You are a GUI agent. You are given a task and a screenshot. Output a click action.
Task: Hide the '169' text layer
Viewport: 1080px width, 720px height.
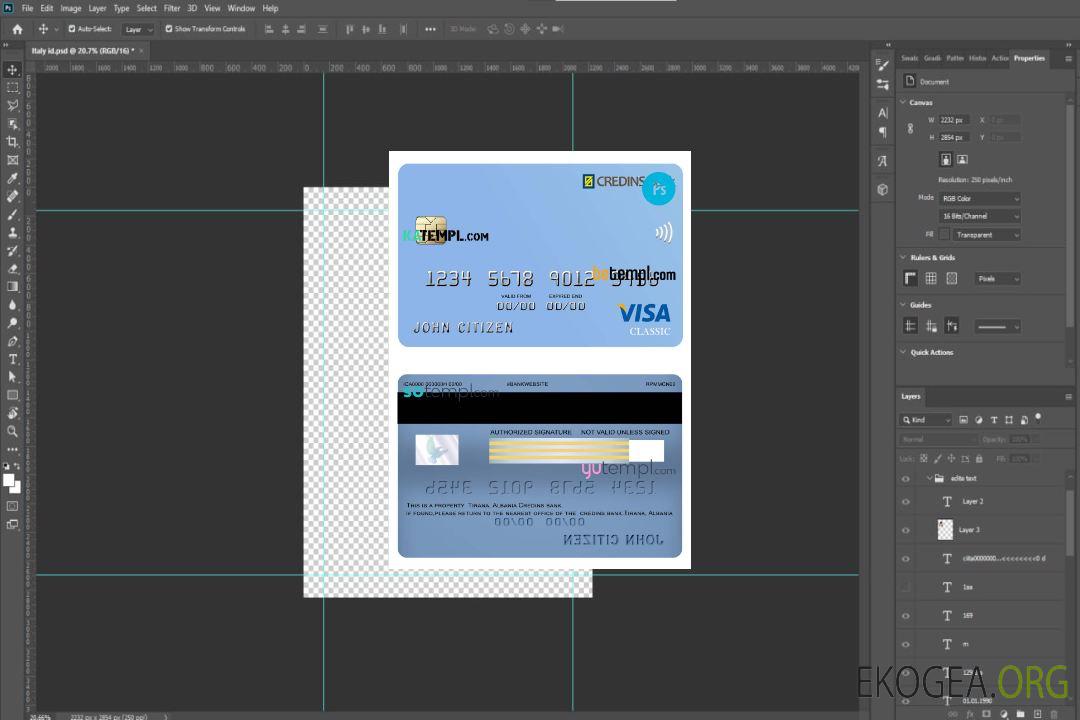tap(906, 616)
